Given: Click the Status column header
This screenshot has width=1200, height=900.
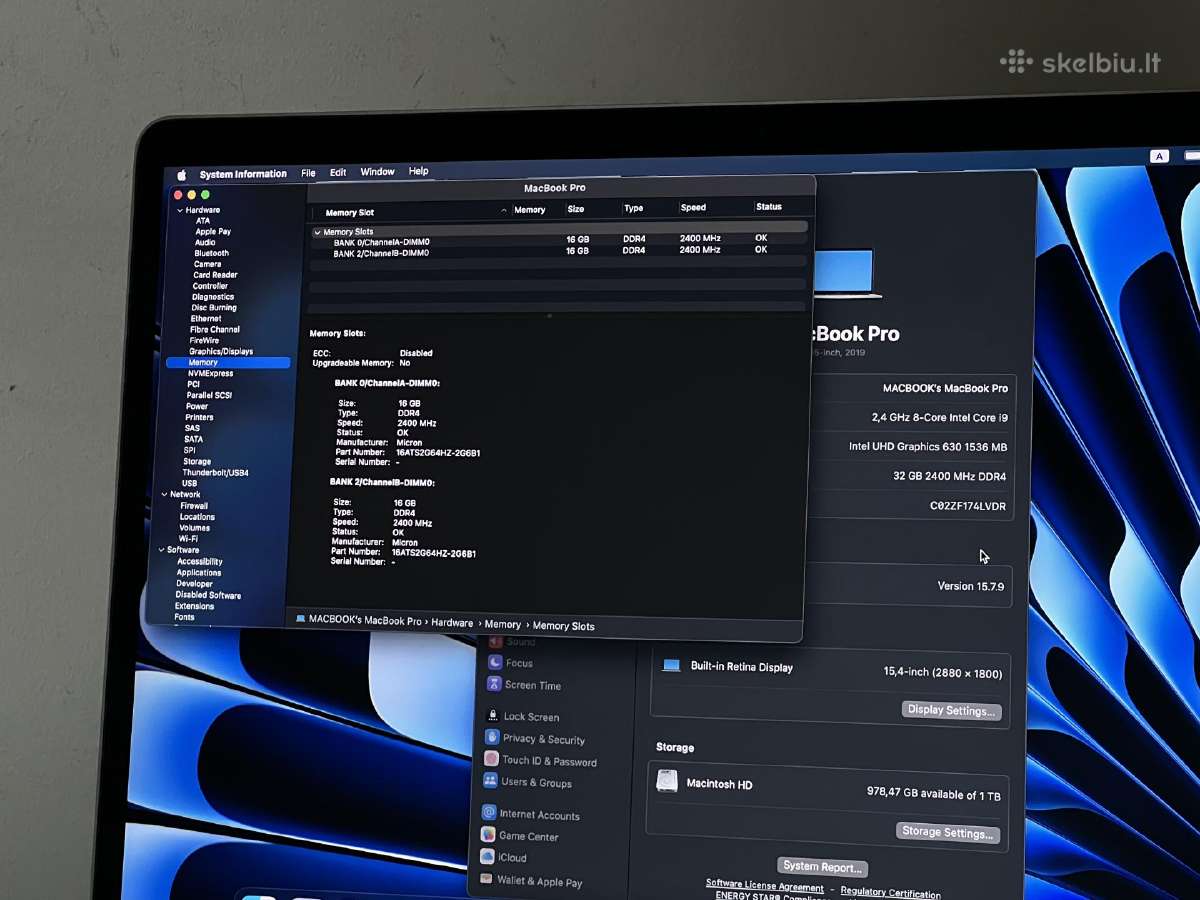Looking at the screenshot, I should 769,207.
